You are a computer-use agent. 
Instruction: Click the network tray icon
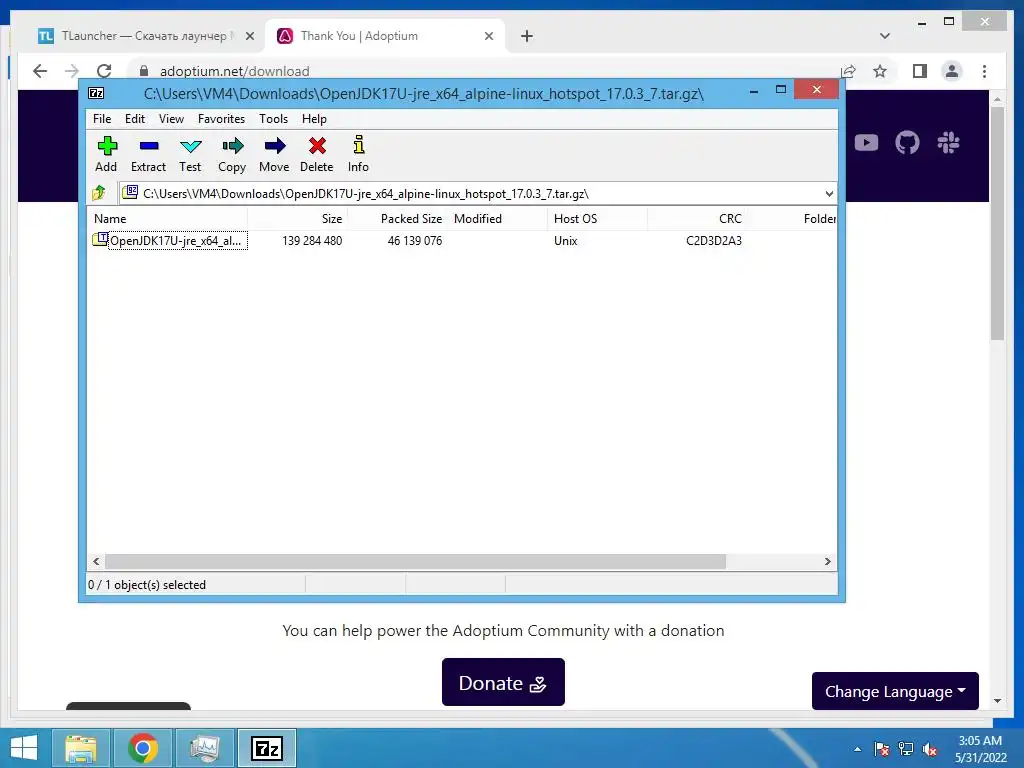tap(906, 749)
